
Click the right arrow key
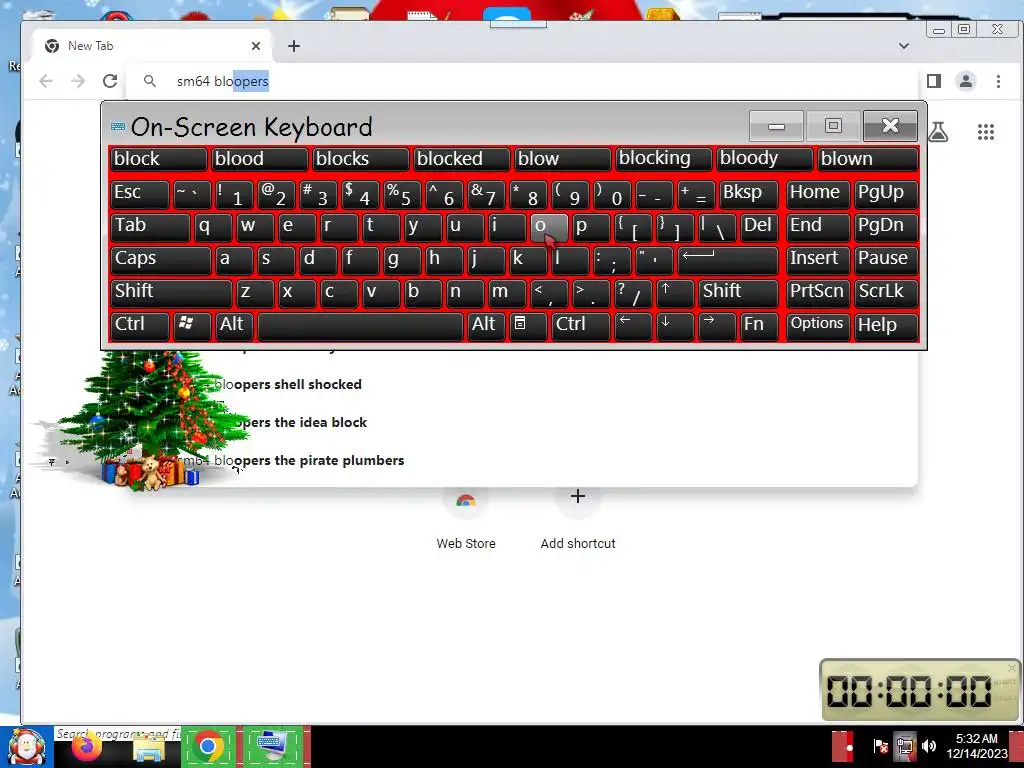click(x=716, y=325)
